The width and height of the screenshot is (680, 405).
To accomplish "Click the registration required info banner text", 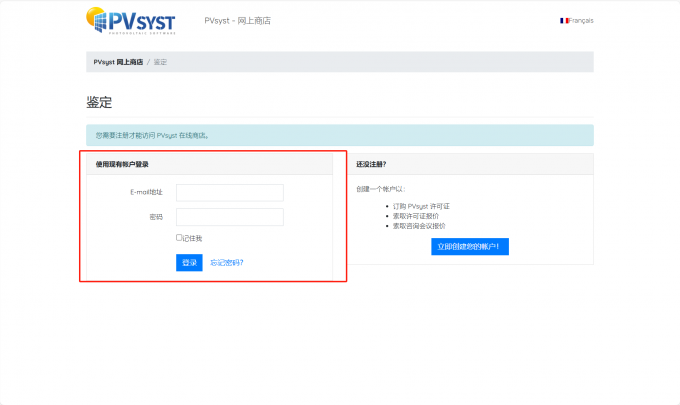I will coord(152,135).
